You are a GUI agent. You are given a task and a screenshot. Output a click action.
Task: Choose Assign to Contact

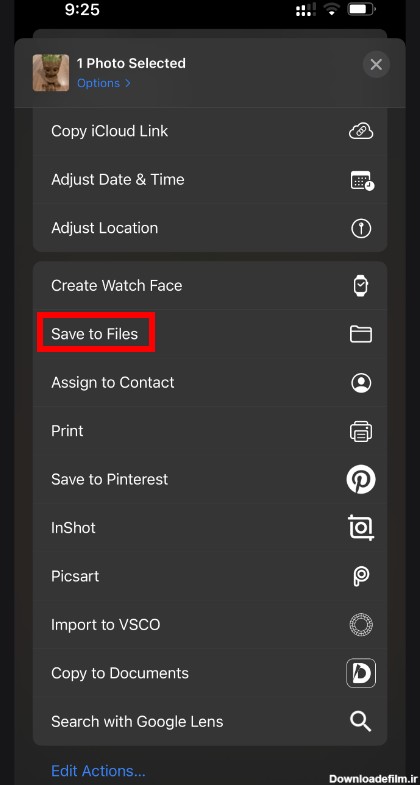pyautogui.click(x=210, y=382)
